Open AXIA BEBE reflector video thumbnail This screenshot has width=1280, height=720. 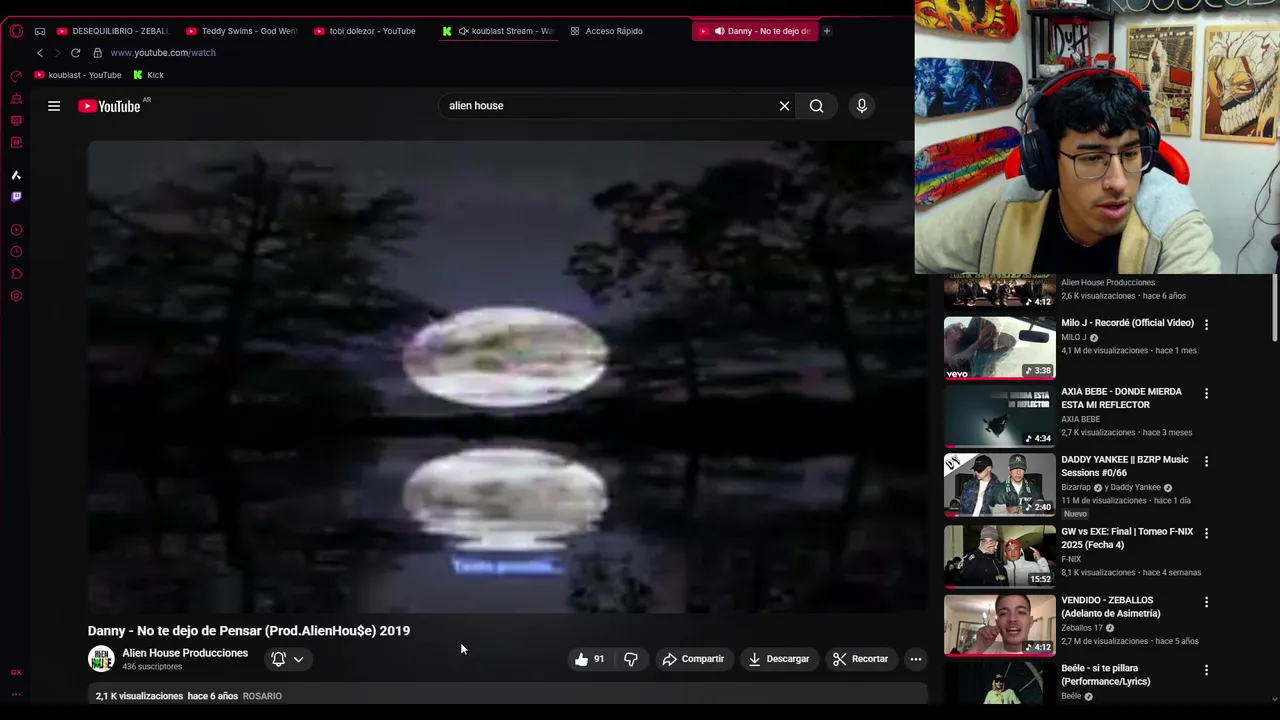1000,416
